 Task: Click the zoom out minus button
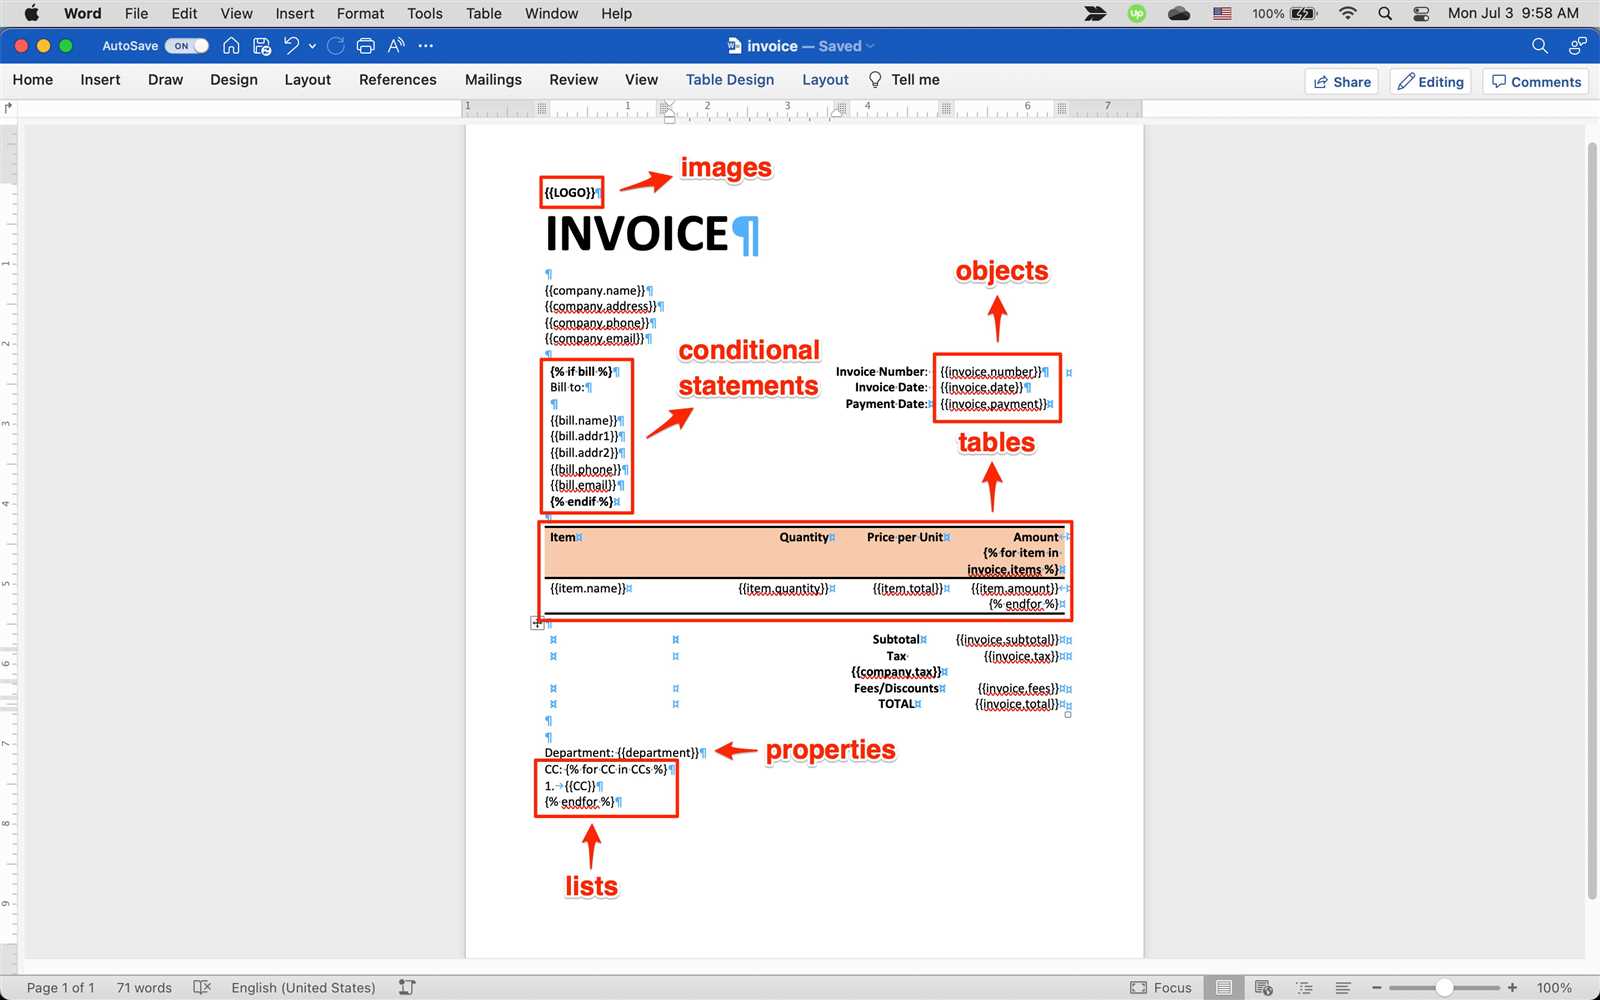[1377, 988]
